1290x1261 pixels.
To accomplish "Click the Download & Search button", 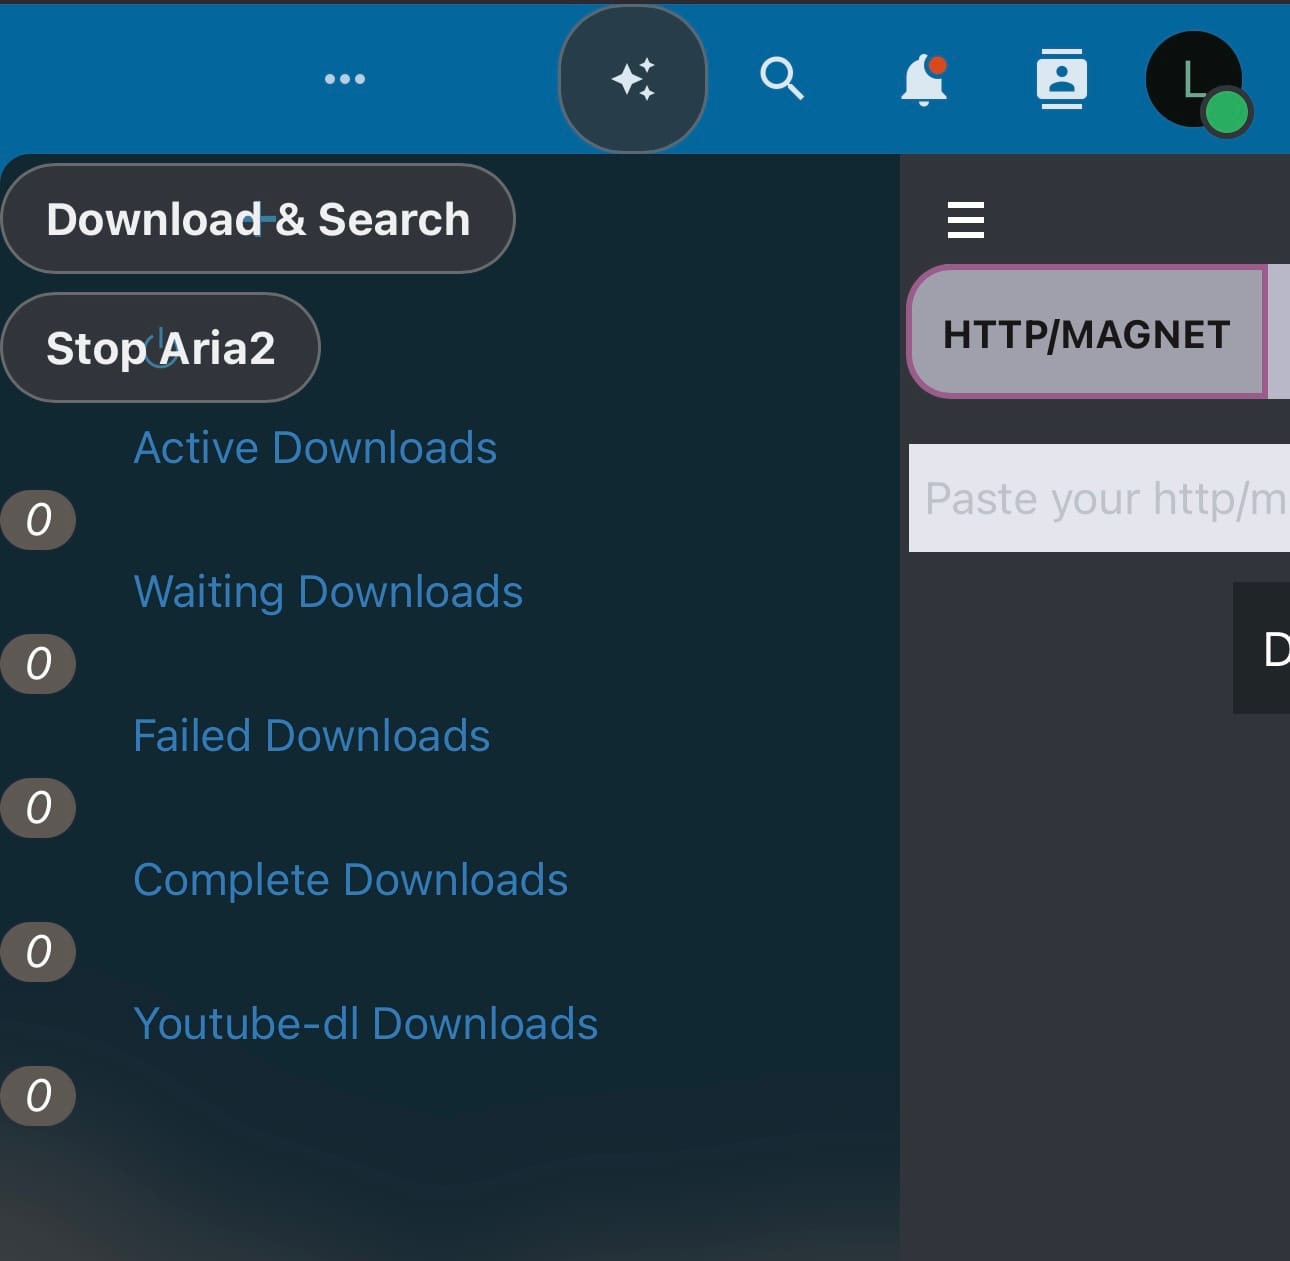I will point(258,219).
